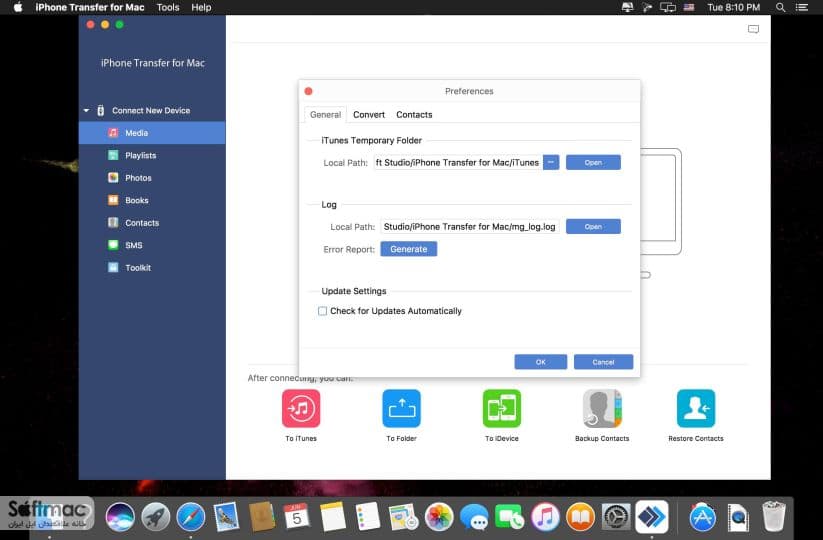The image size is (823, 540).
Task: Open Launchpad from the Dock
Action: (155, 517)
